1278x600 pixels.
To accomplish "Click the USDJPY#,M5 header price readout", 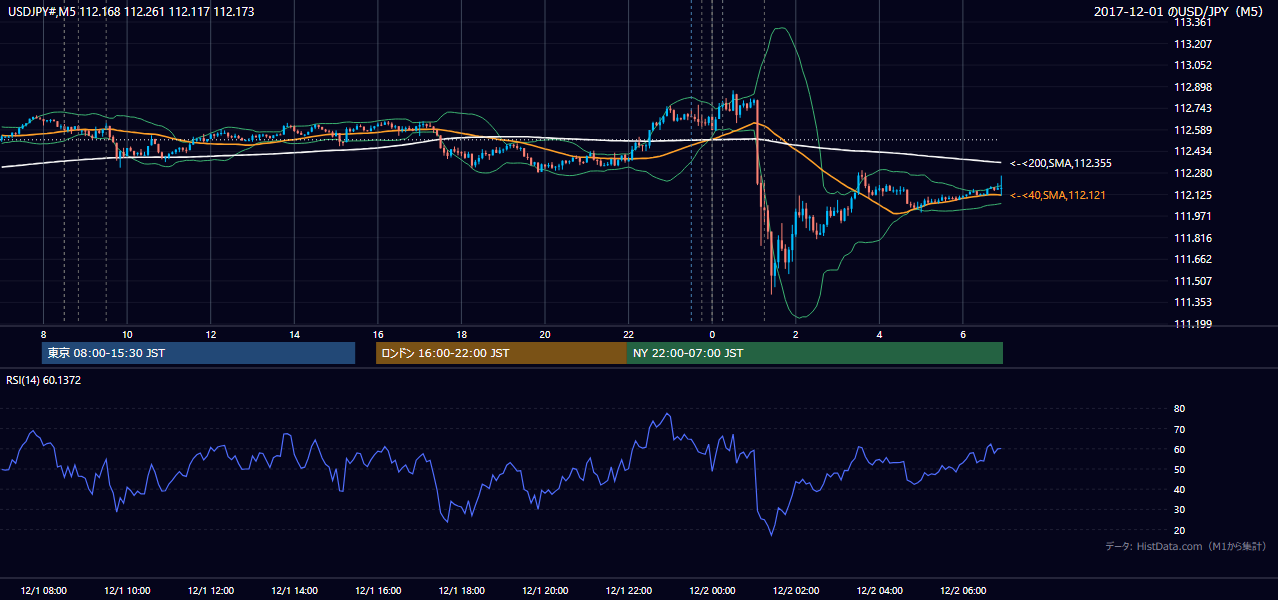I will pos(130,11).
